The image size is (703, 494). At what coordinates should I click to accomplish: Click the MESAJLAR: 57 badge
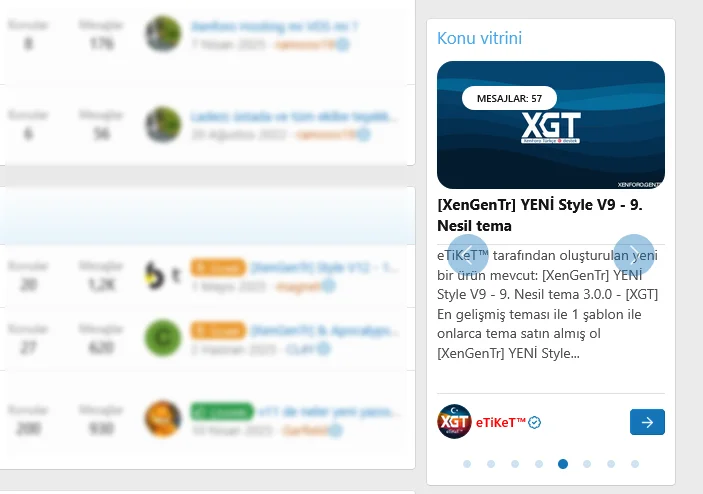pyautogui.click(x=509, y=98)
